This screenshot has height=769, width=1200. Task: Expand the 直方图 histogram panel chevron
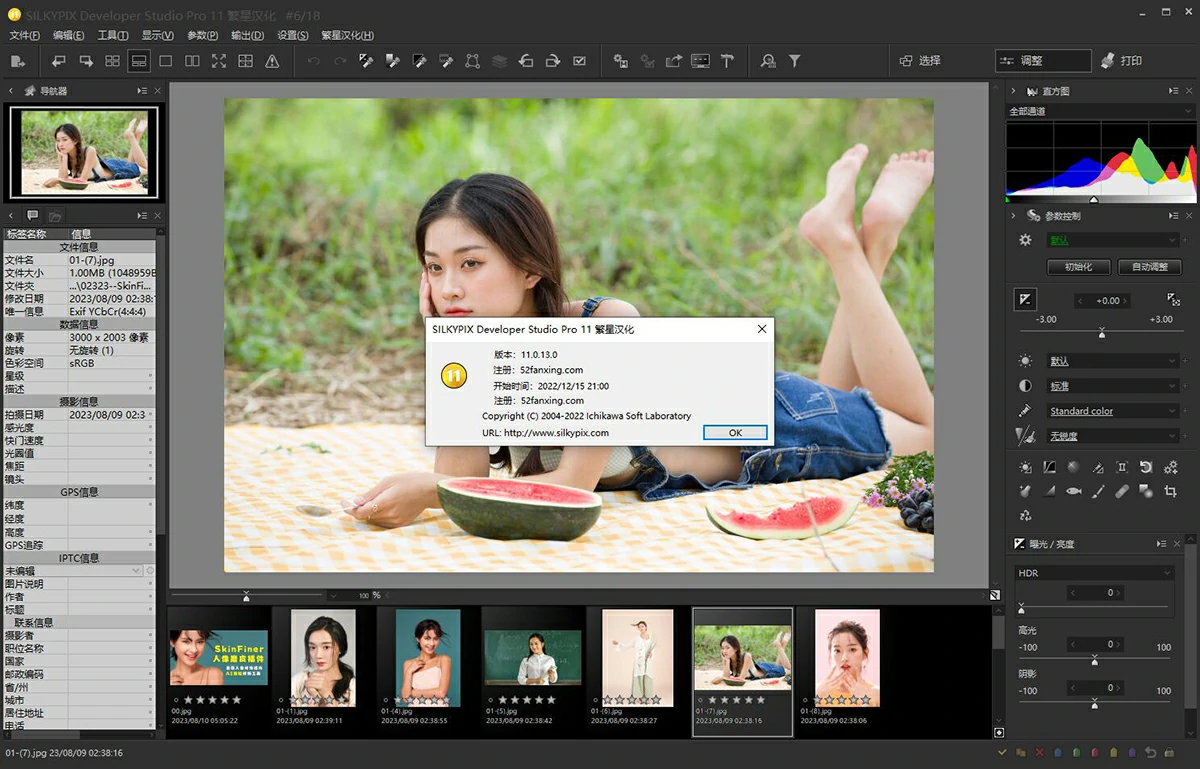[x=1012, y=91]
